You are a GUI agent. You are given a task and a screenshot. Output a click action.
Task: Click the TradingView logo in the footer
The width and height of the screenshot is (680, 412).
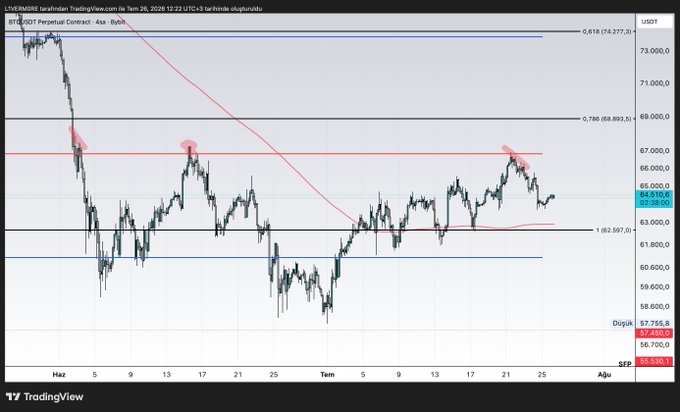point(44,396)
